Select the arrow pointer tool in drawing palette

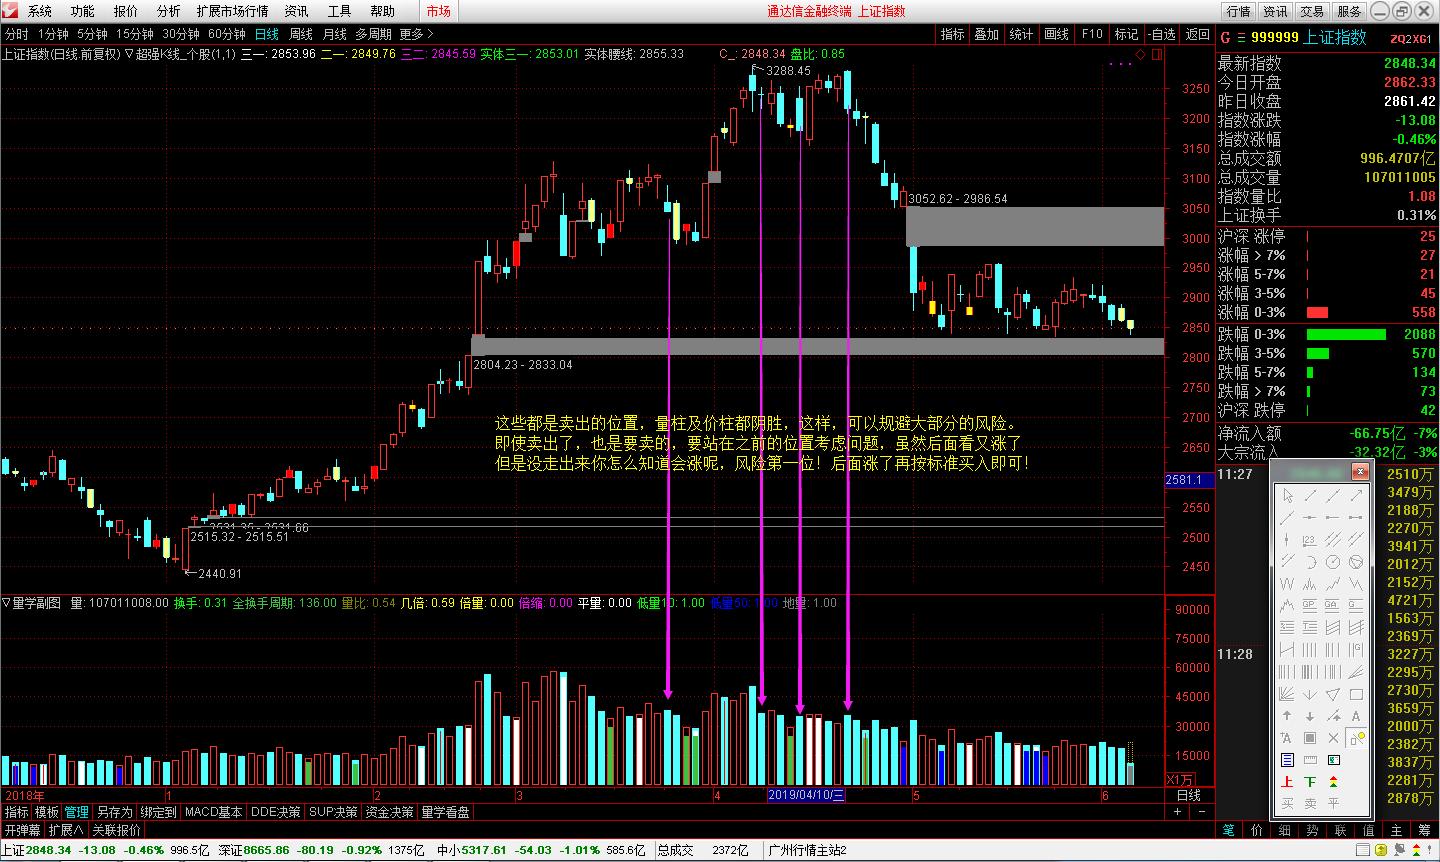(x=1287, y=496)
